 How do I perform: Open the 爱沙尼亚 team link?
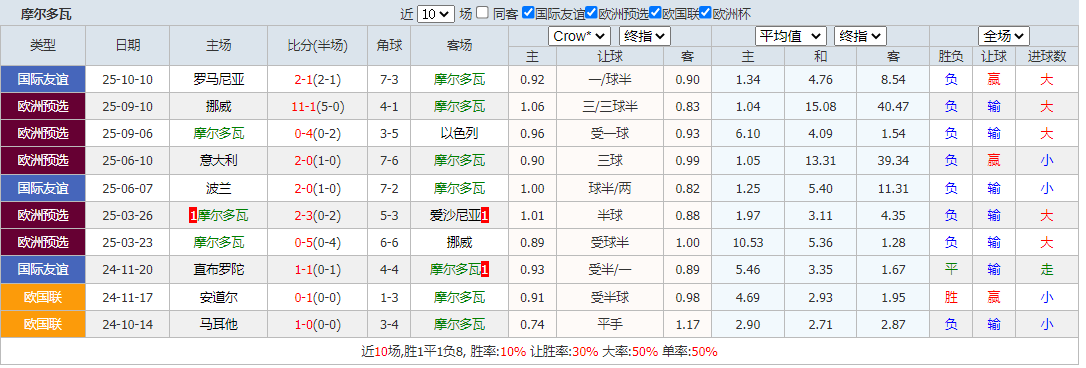tap(455, 216)
